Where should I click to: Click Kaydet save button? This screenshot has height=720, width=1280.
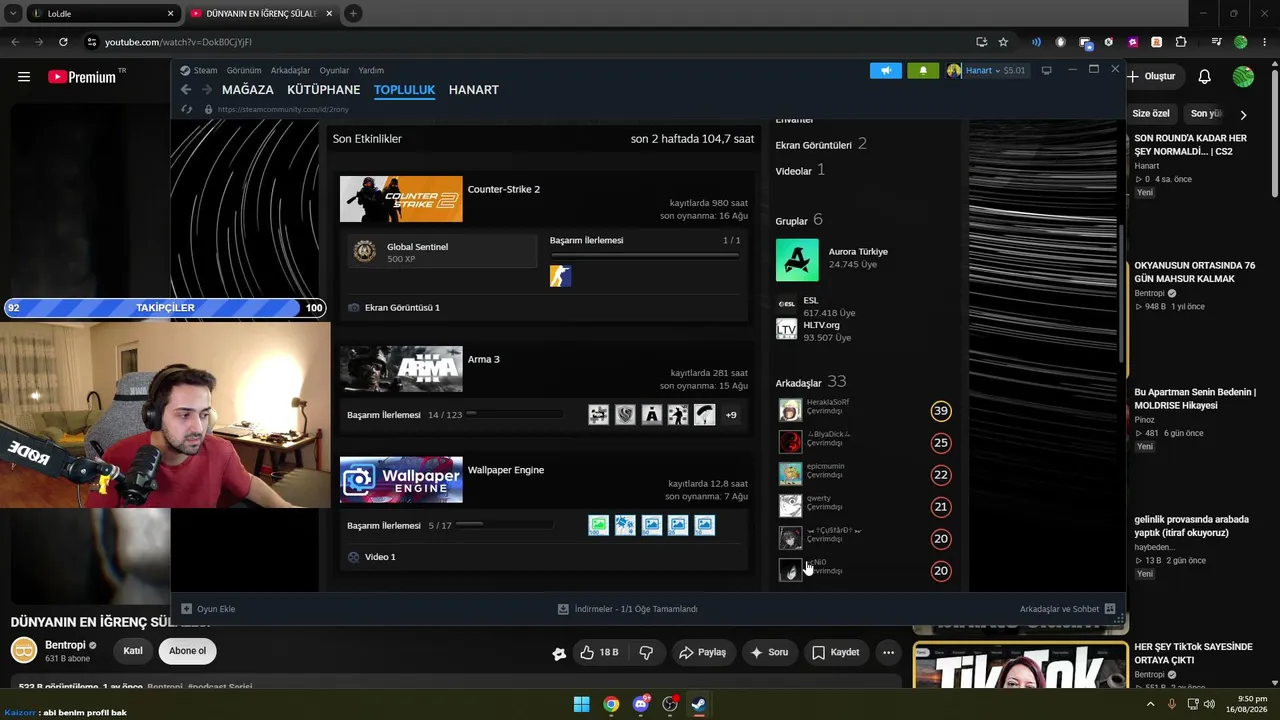point(835,652)
